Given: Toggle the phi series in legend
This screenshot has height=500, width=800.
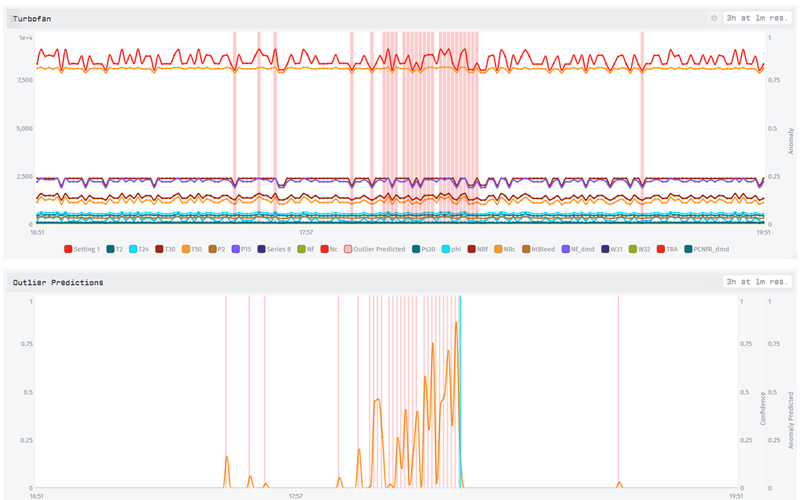Looking at the screenshot, I should 452,249.
